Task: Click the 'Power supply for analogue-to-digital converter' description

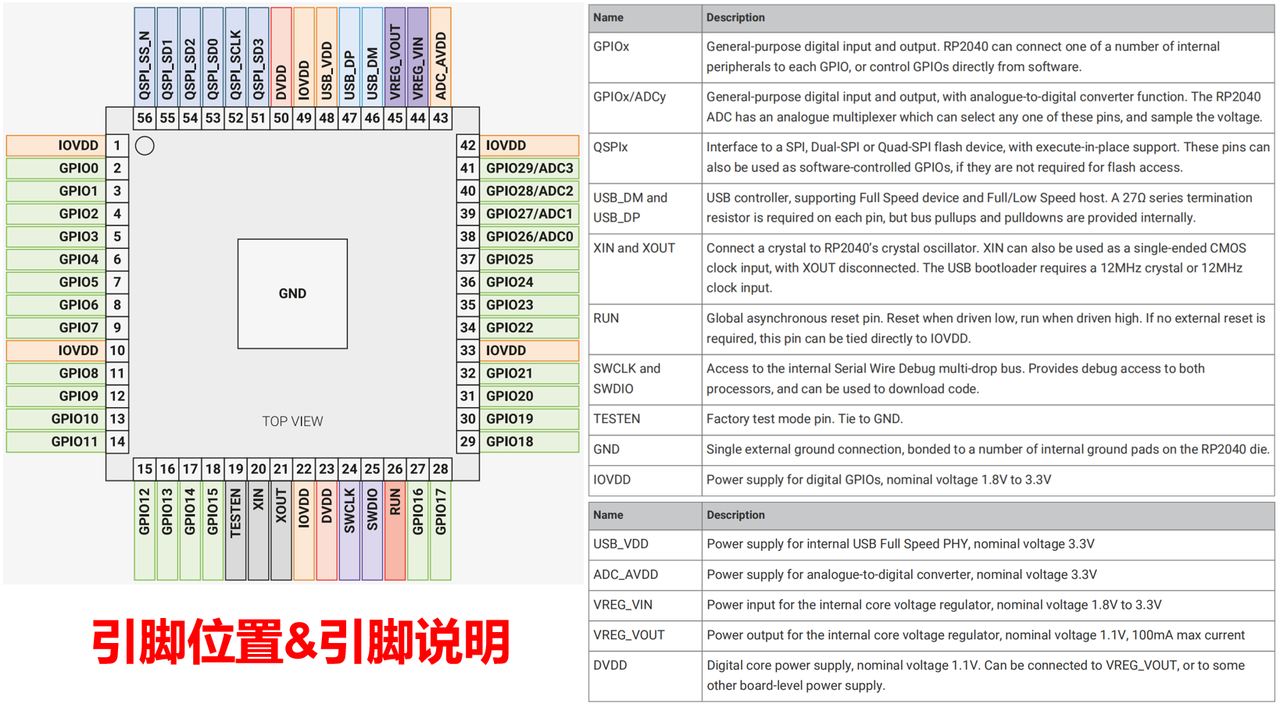Action: [x=902, y=574]
